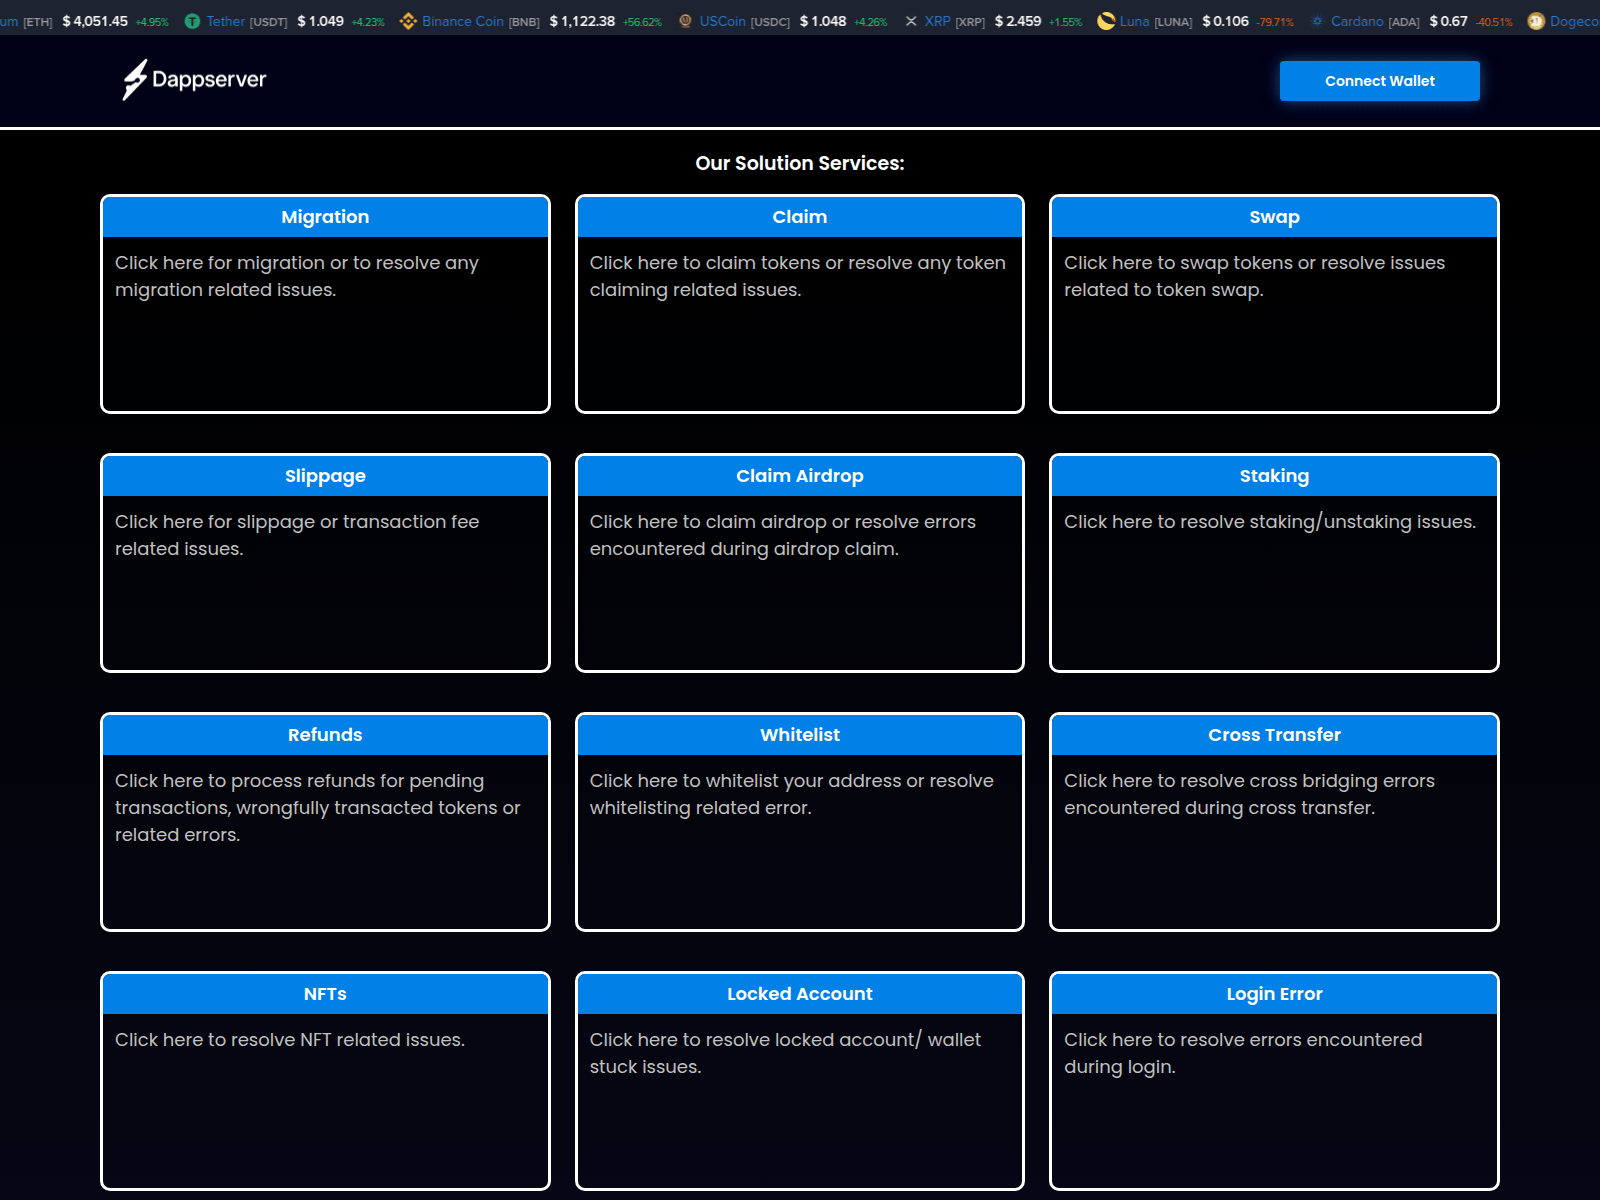Click the Tether price $1.049
Viewport: 1600px width, 1200px height.
(320, 21)
